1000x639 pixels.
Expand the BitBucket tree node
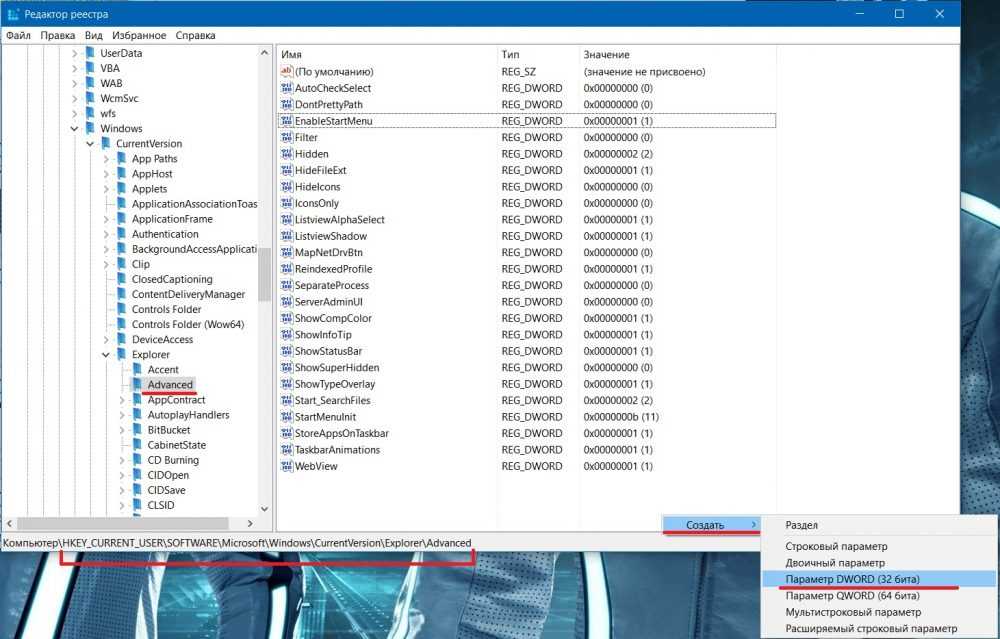122,430
